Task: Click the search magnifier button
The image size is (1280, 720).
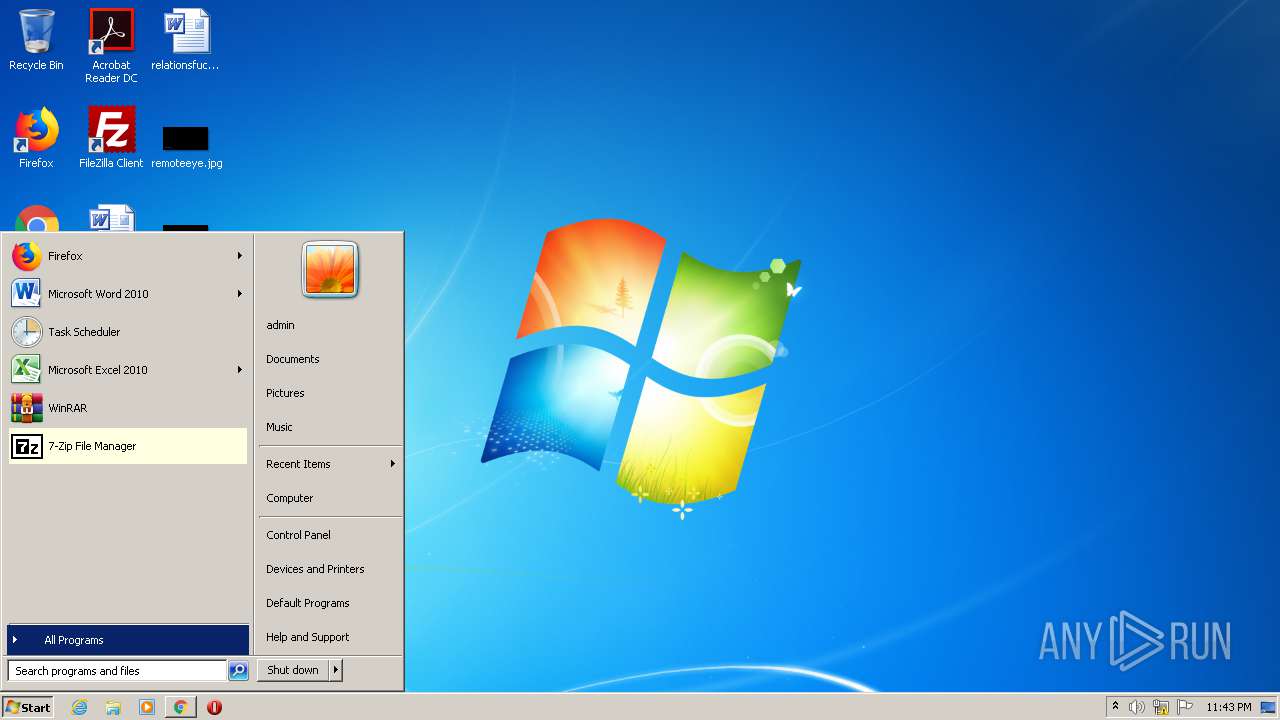Action: [238, 671]
